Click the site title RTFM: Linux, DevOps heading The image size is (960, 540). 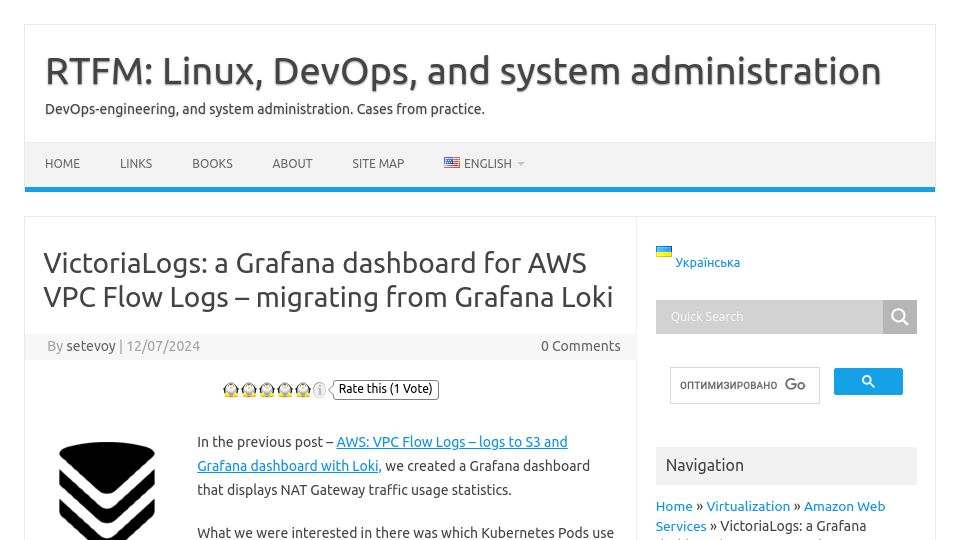(x=463, y=72)
